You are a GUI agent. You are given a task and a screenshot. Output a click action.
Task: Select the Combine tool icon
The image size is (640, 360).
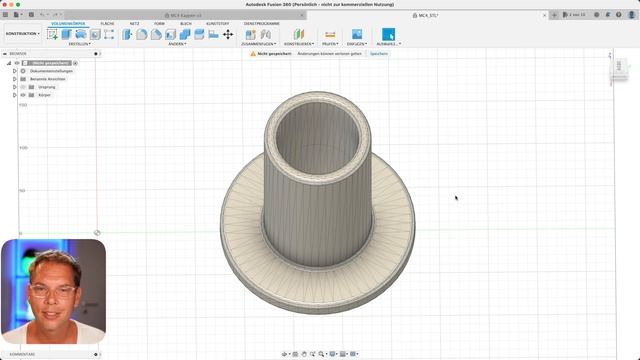pos(184,34)
